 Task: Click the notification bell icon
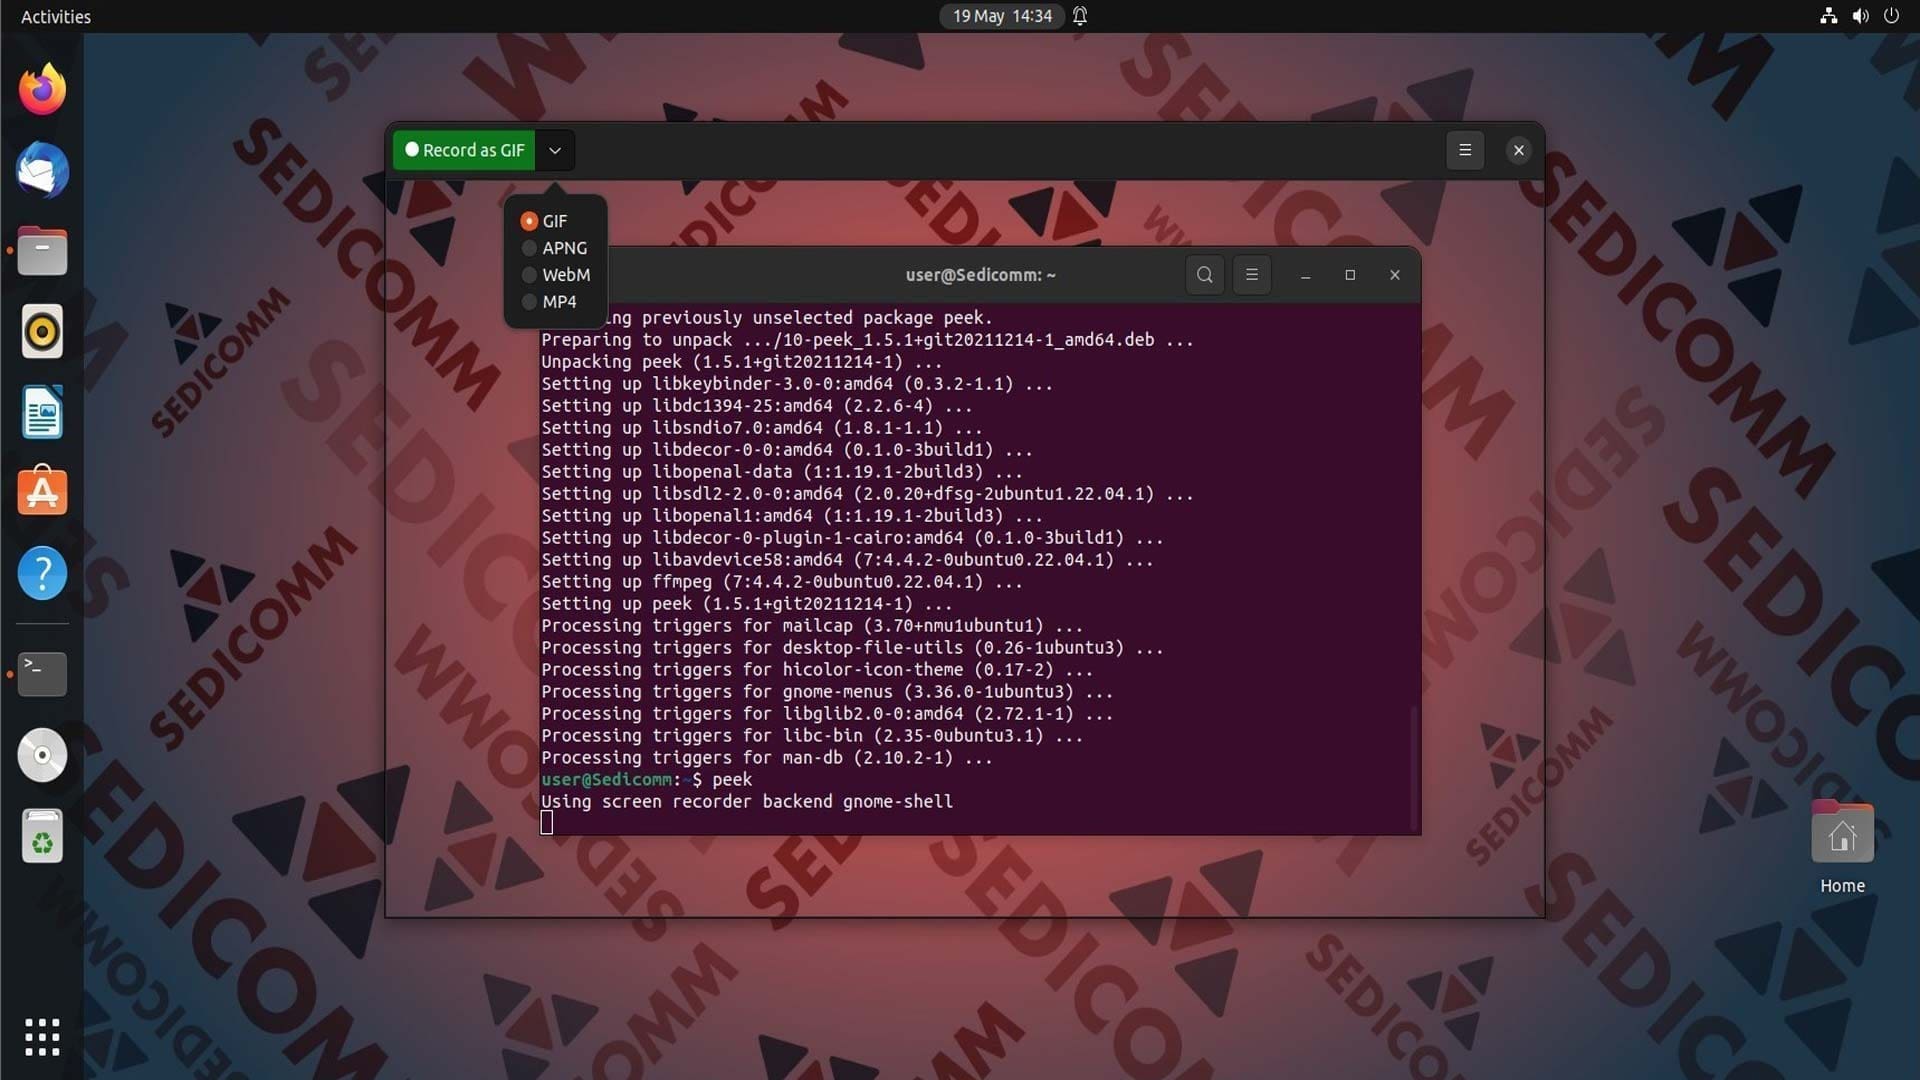pos(1080,16)
